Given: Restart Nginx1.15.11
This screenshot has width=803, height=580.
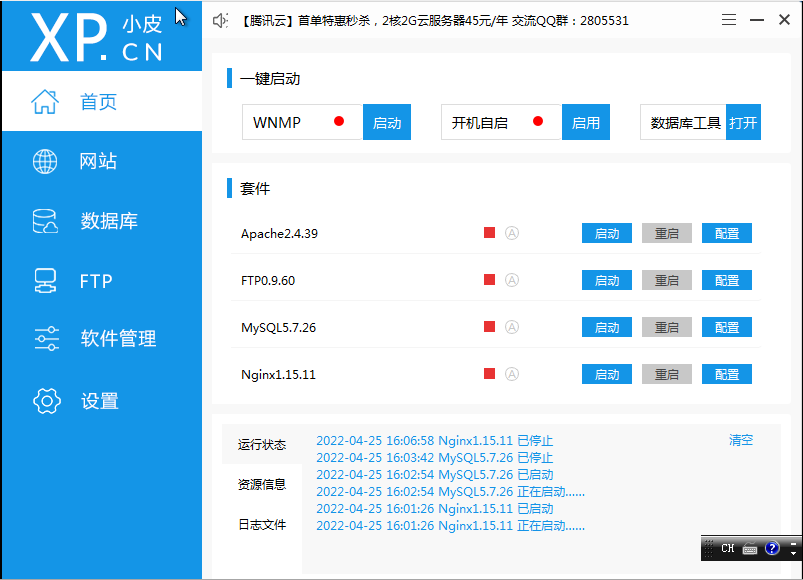Looking at the screenshot, I should tap(667, 374).
